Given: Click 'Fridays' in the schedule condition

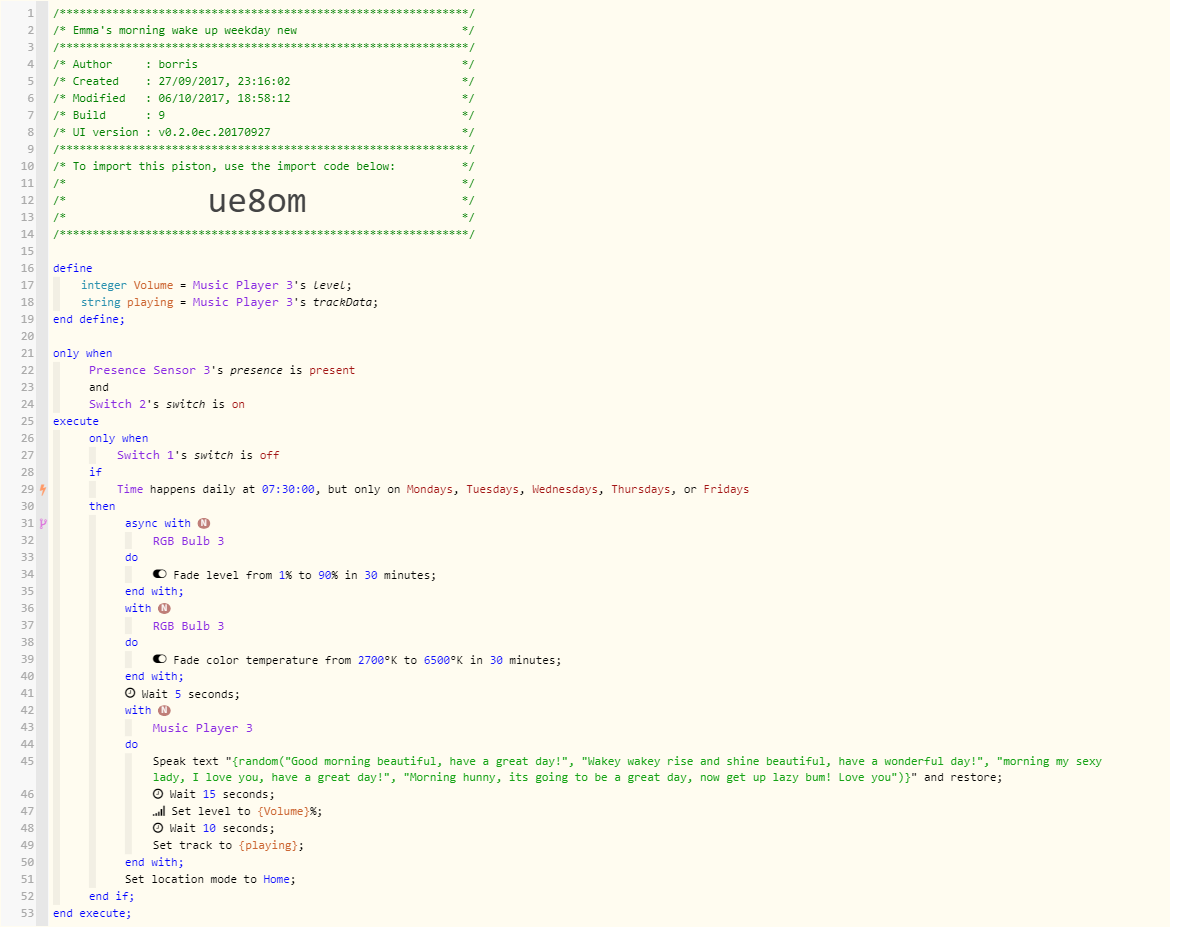Looking at the screenshot, I should pyautogui.click(x=726, y=490).
